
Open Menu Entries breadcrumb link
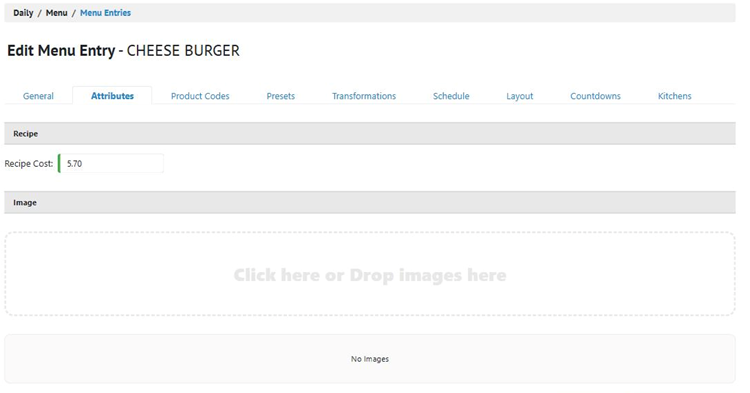(x=105, y=13)
